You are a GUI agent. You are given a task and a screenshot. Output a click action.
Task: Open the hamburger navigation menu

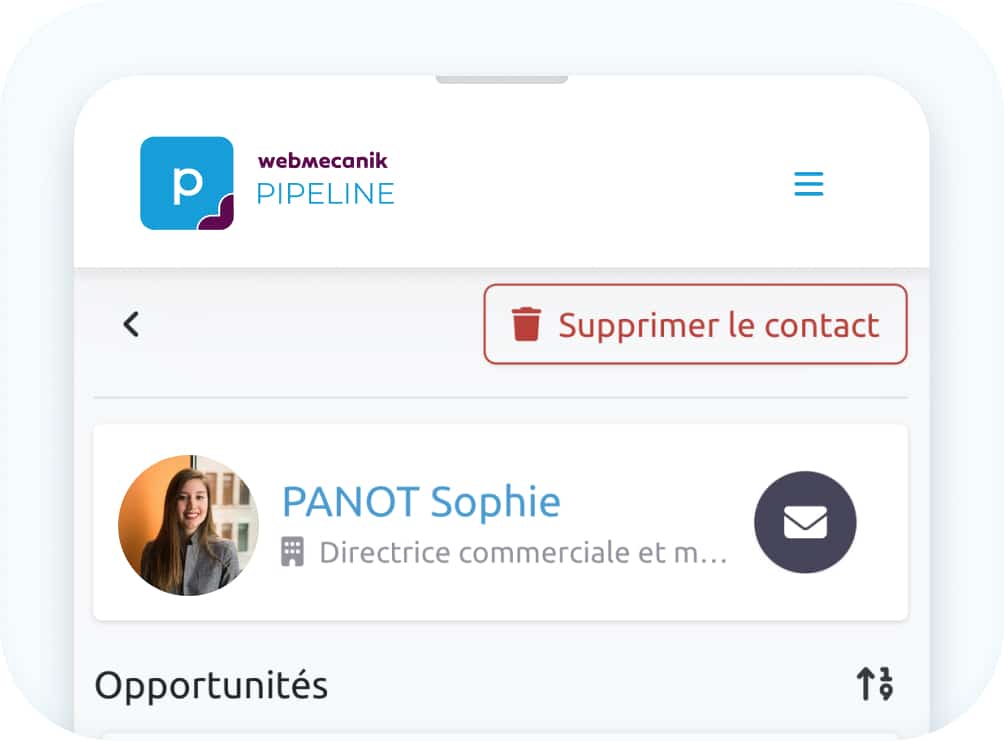(808, 184)
